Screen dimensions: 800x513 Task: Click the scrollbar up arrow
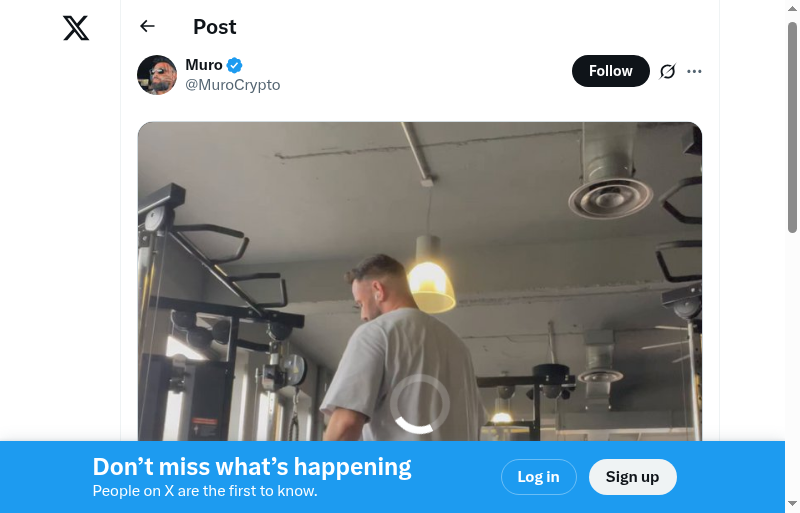tap(792, 9)
